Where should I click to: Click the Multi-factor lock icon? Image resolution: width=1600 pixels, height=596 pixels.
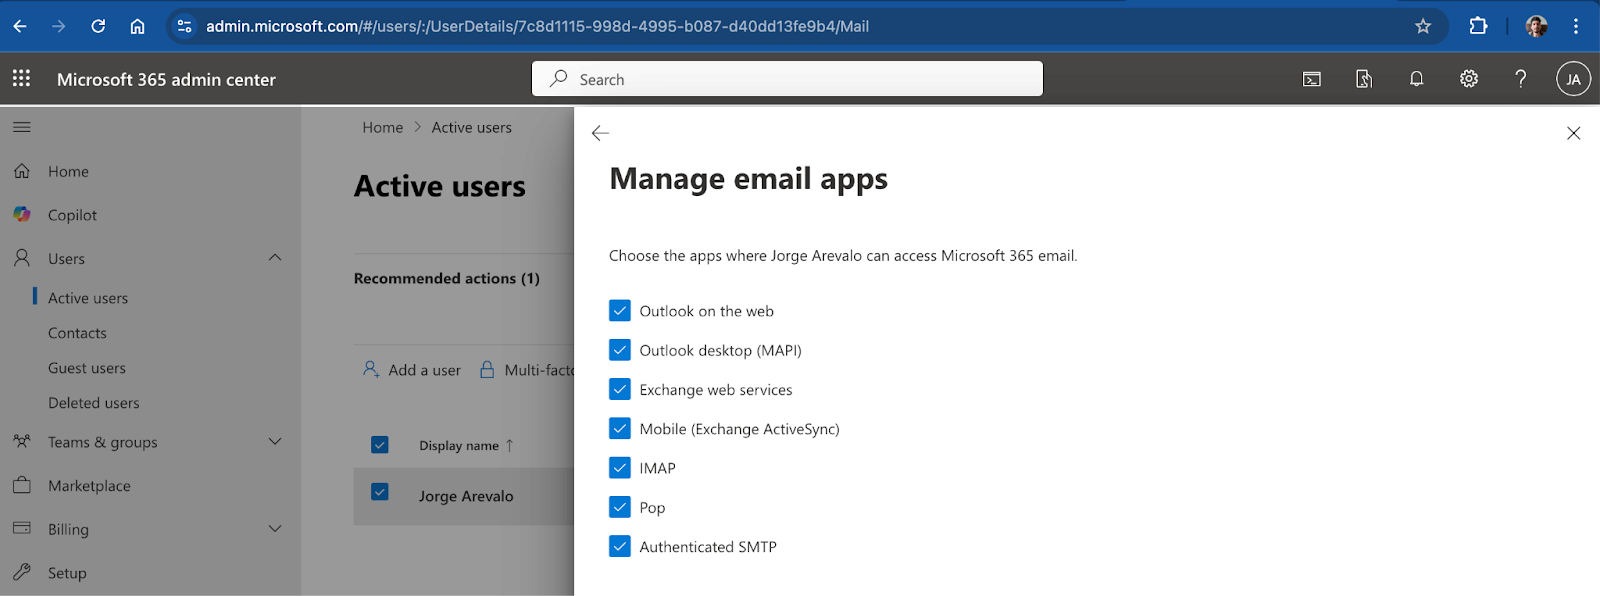[487, 369]
